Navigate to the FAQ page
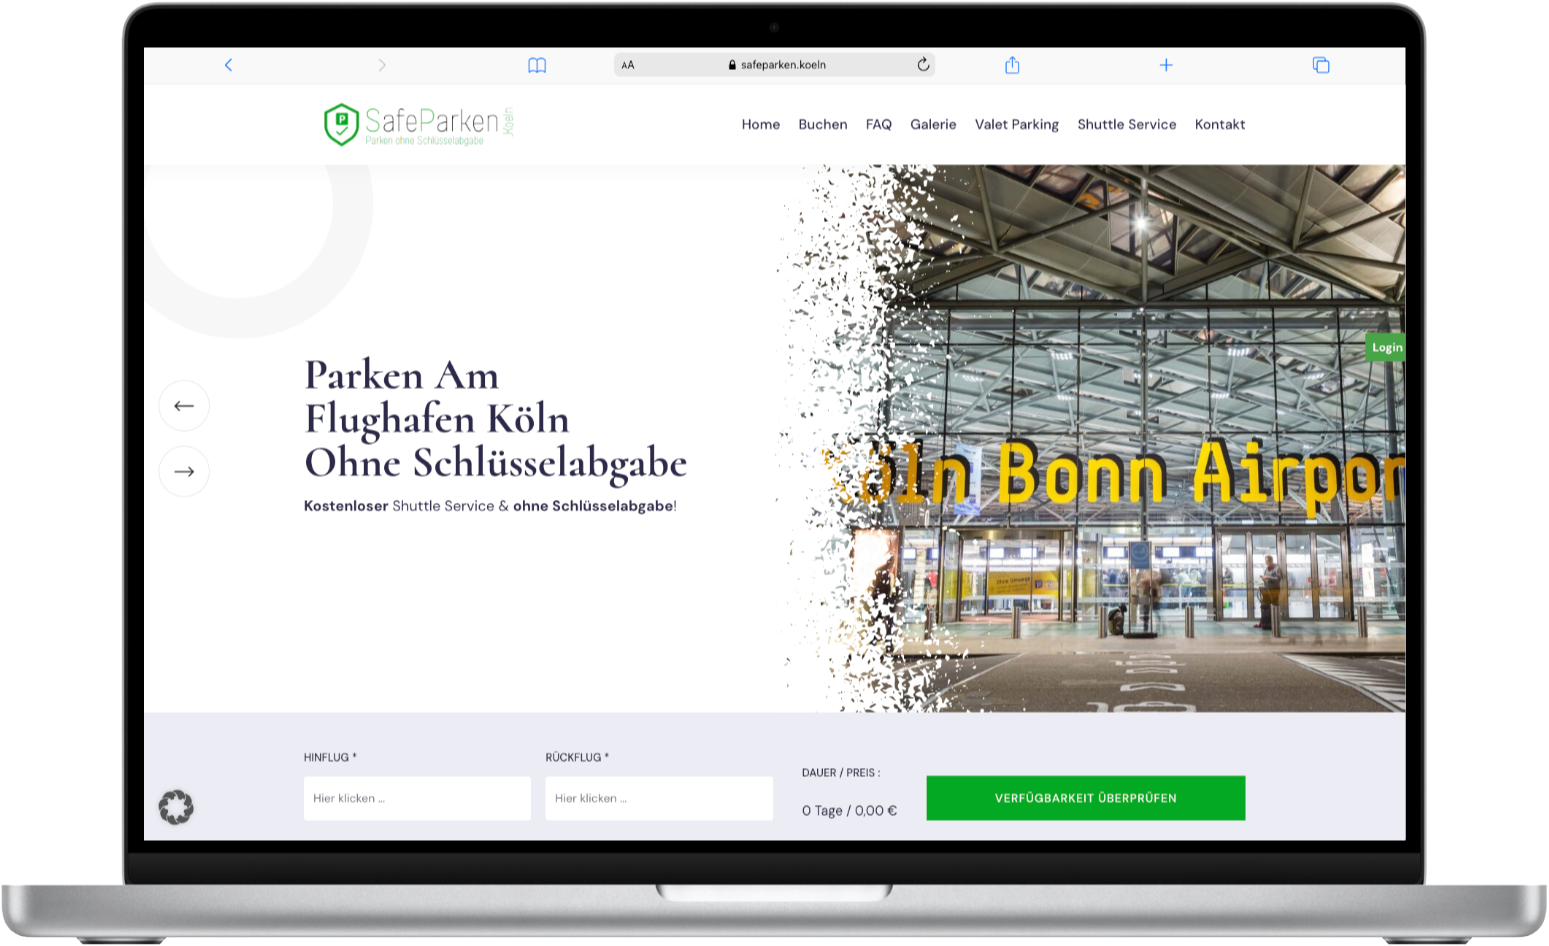The width and height of the screenshot is (1549, 946). click(x=878, y=125)
